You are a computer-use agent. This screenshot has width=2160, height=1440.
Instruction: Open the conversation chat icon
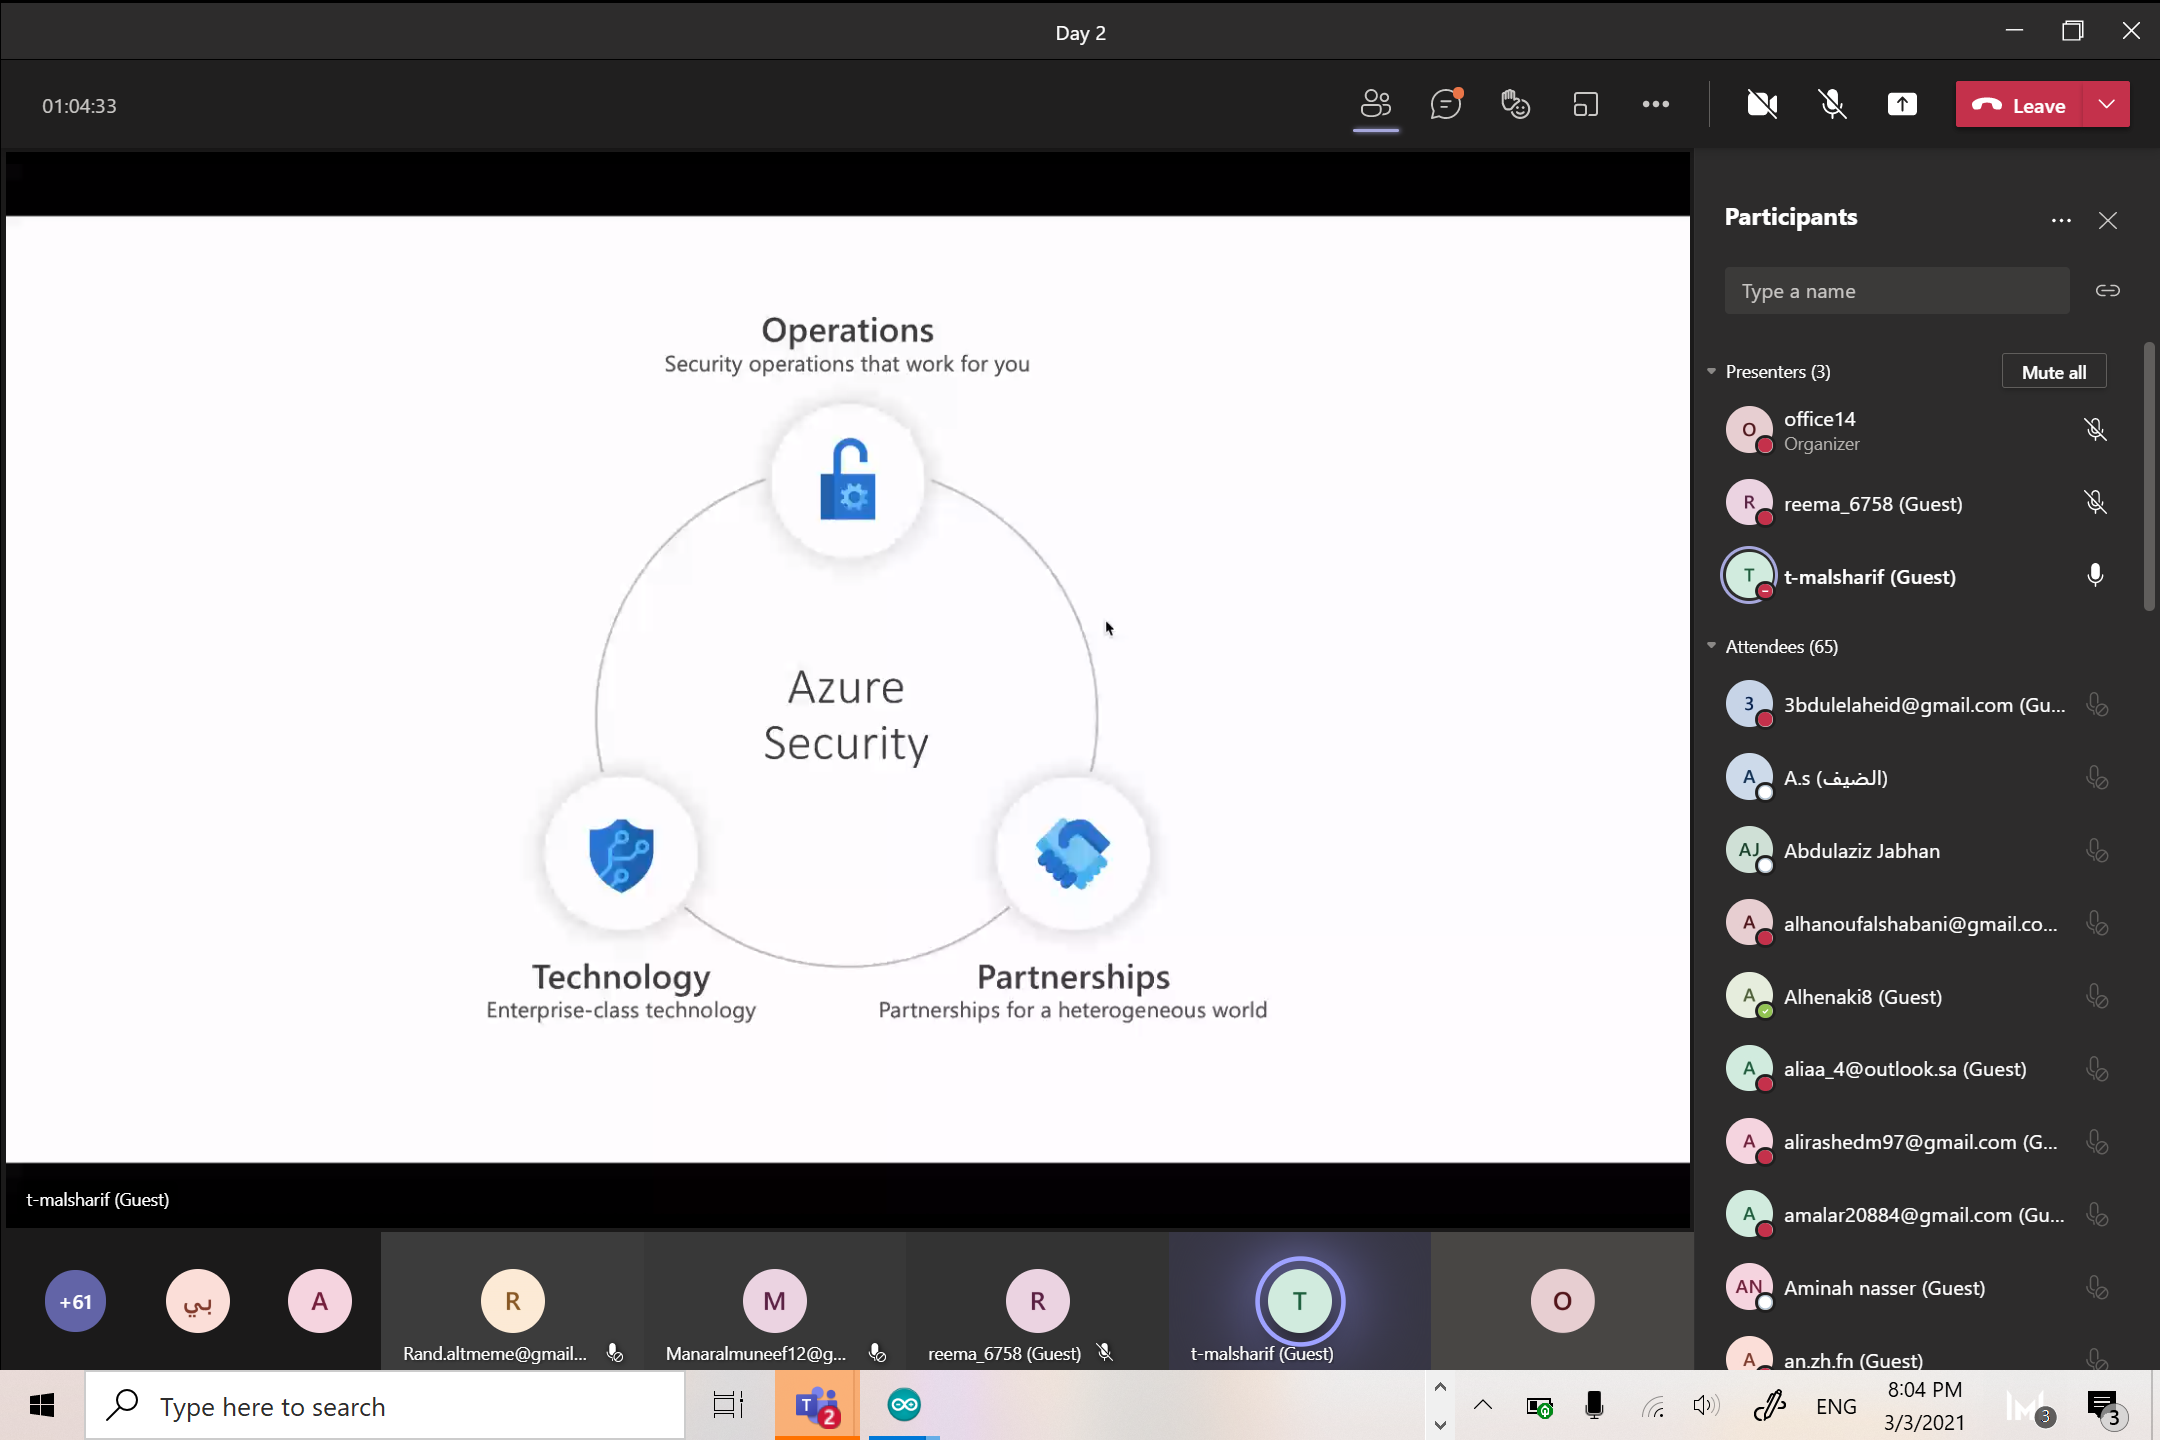tap(1445, 104)
